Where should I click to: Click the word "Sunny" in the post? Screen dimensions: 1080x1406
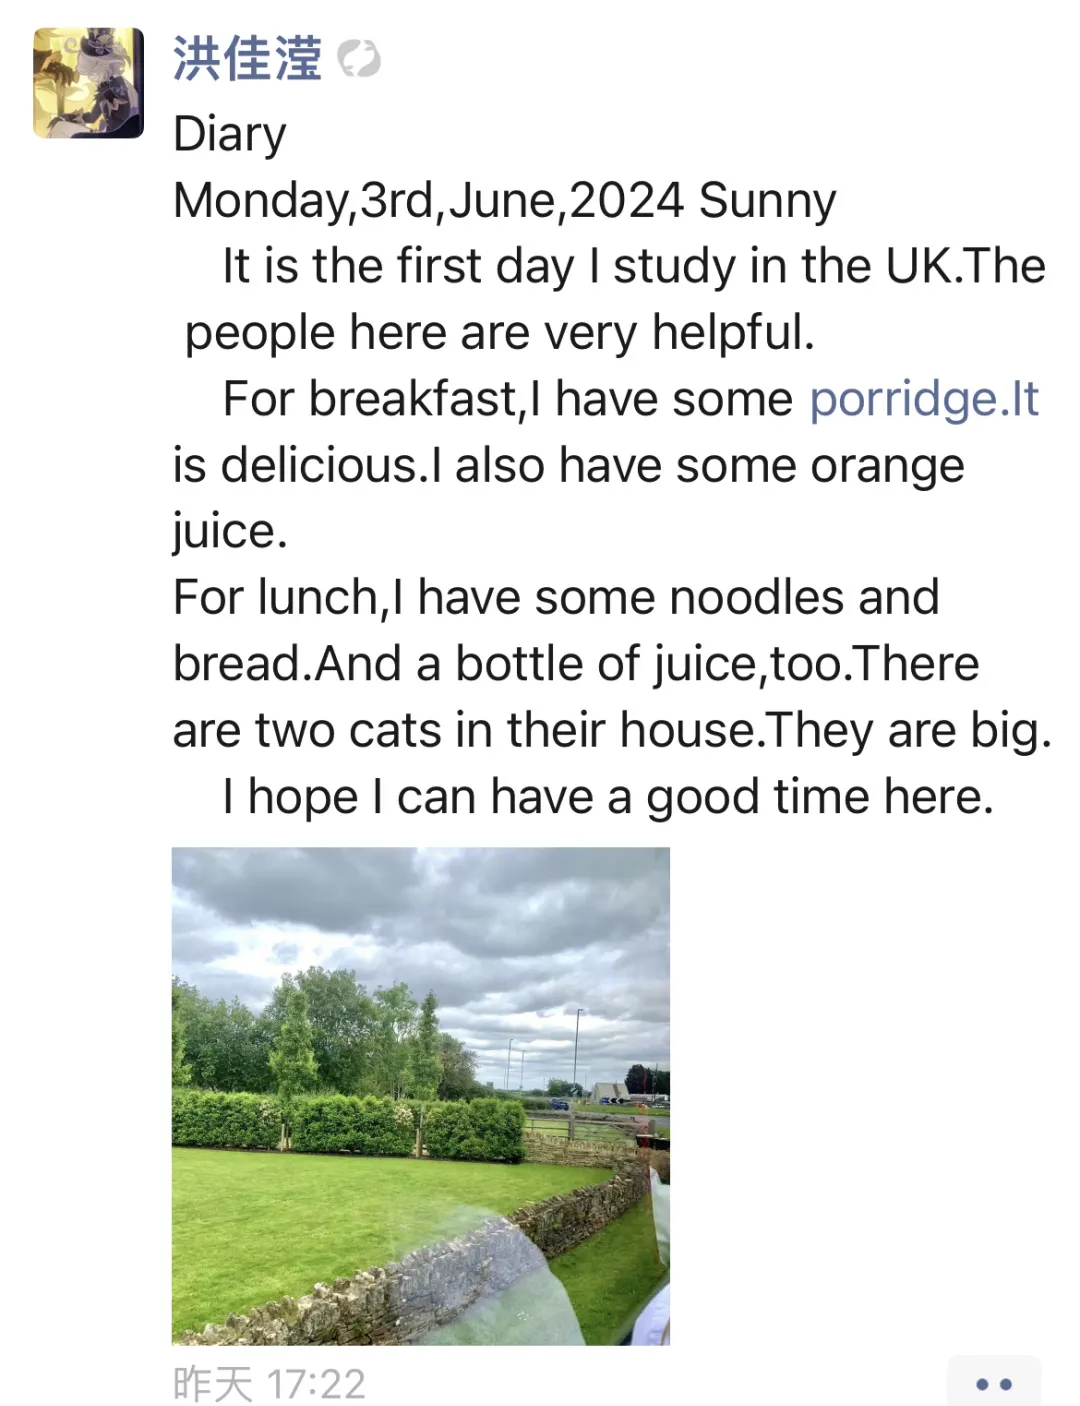pyautogui.click(x=767, y=200)
